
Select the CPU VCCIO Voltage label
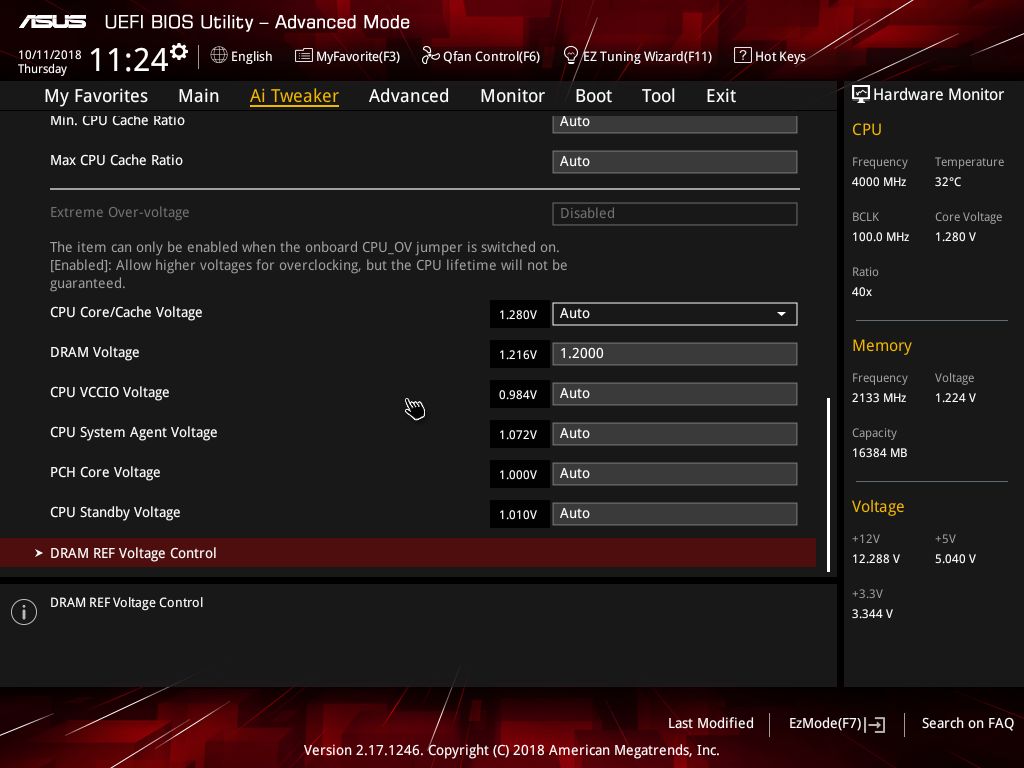(110, 392)
